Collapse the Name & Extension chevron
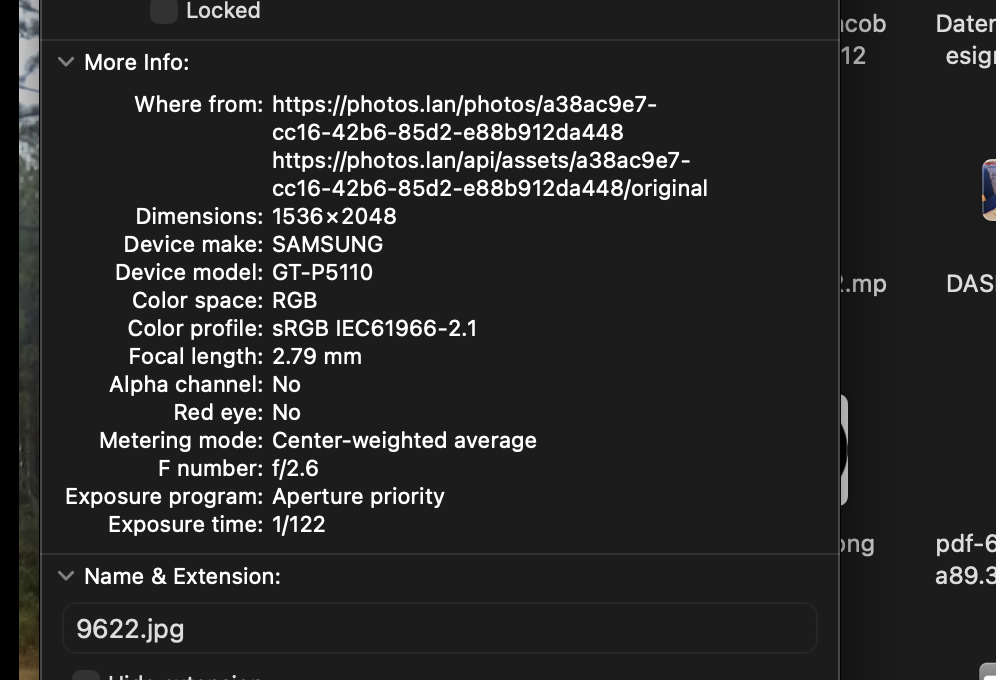996x680 pixels. coord(66,576)
